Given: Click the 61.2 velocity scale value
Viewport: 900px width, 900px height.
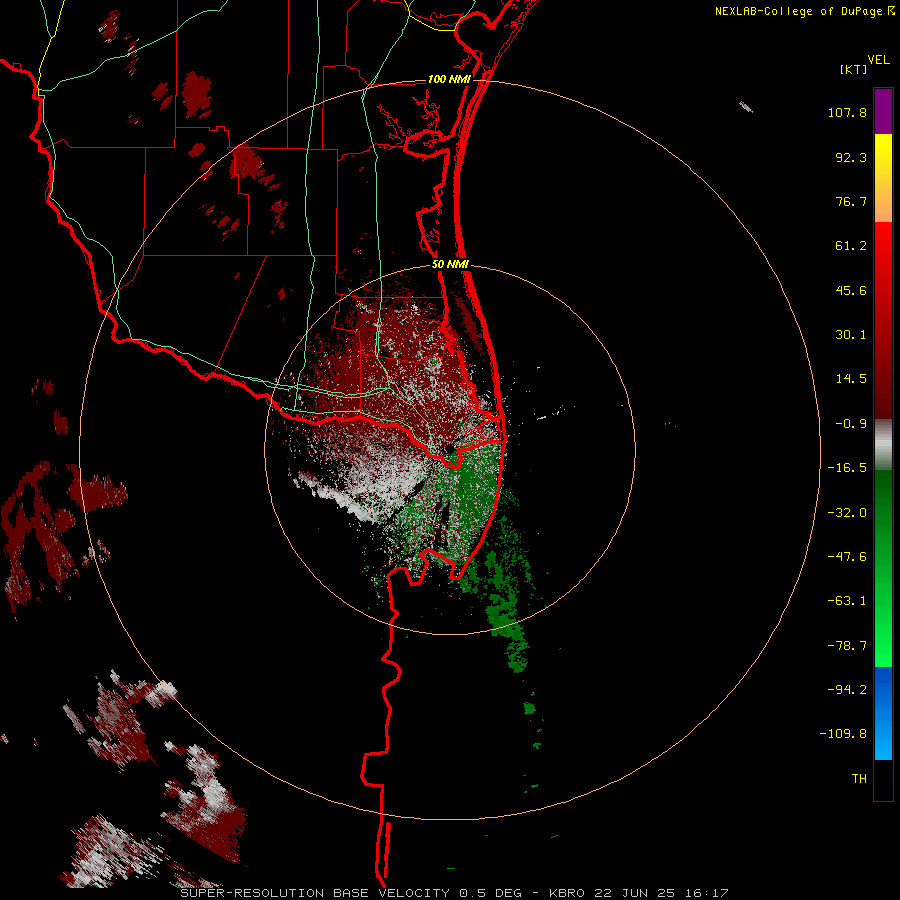Looking at the screenshot, I should [851, 246].
